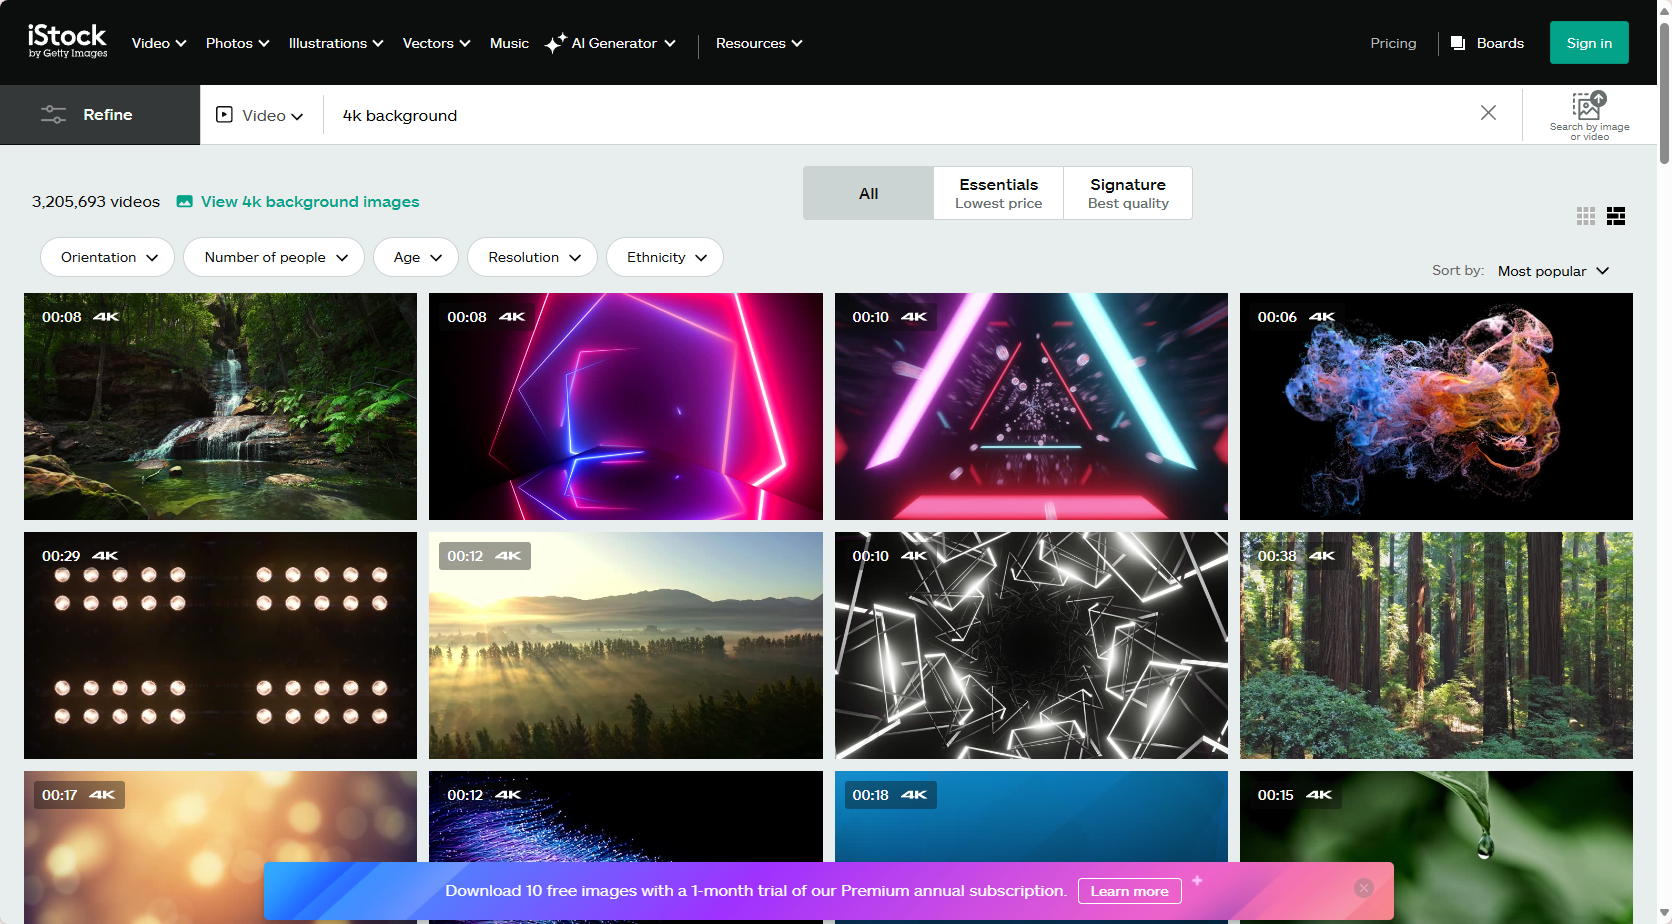The height and width of the screenshot is (924, 1672).
Task: Select Signature Best quality filter
Action: (1128, 193)
